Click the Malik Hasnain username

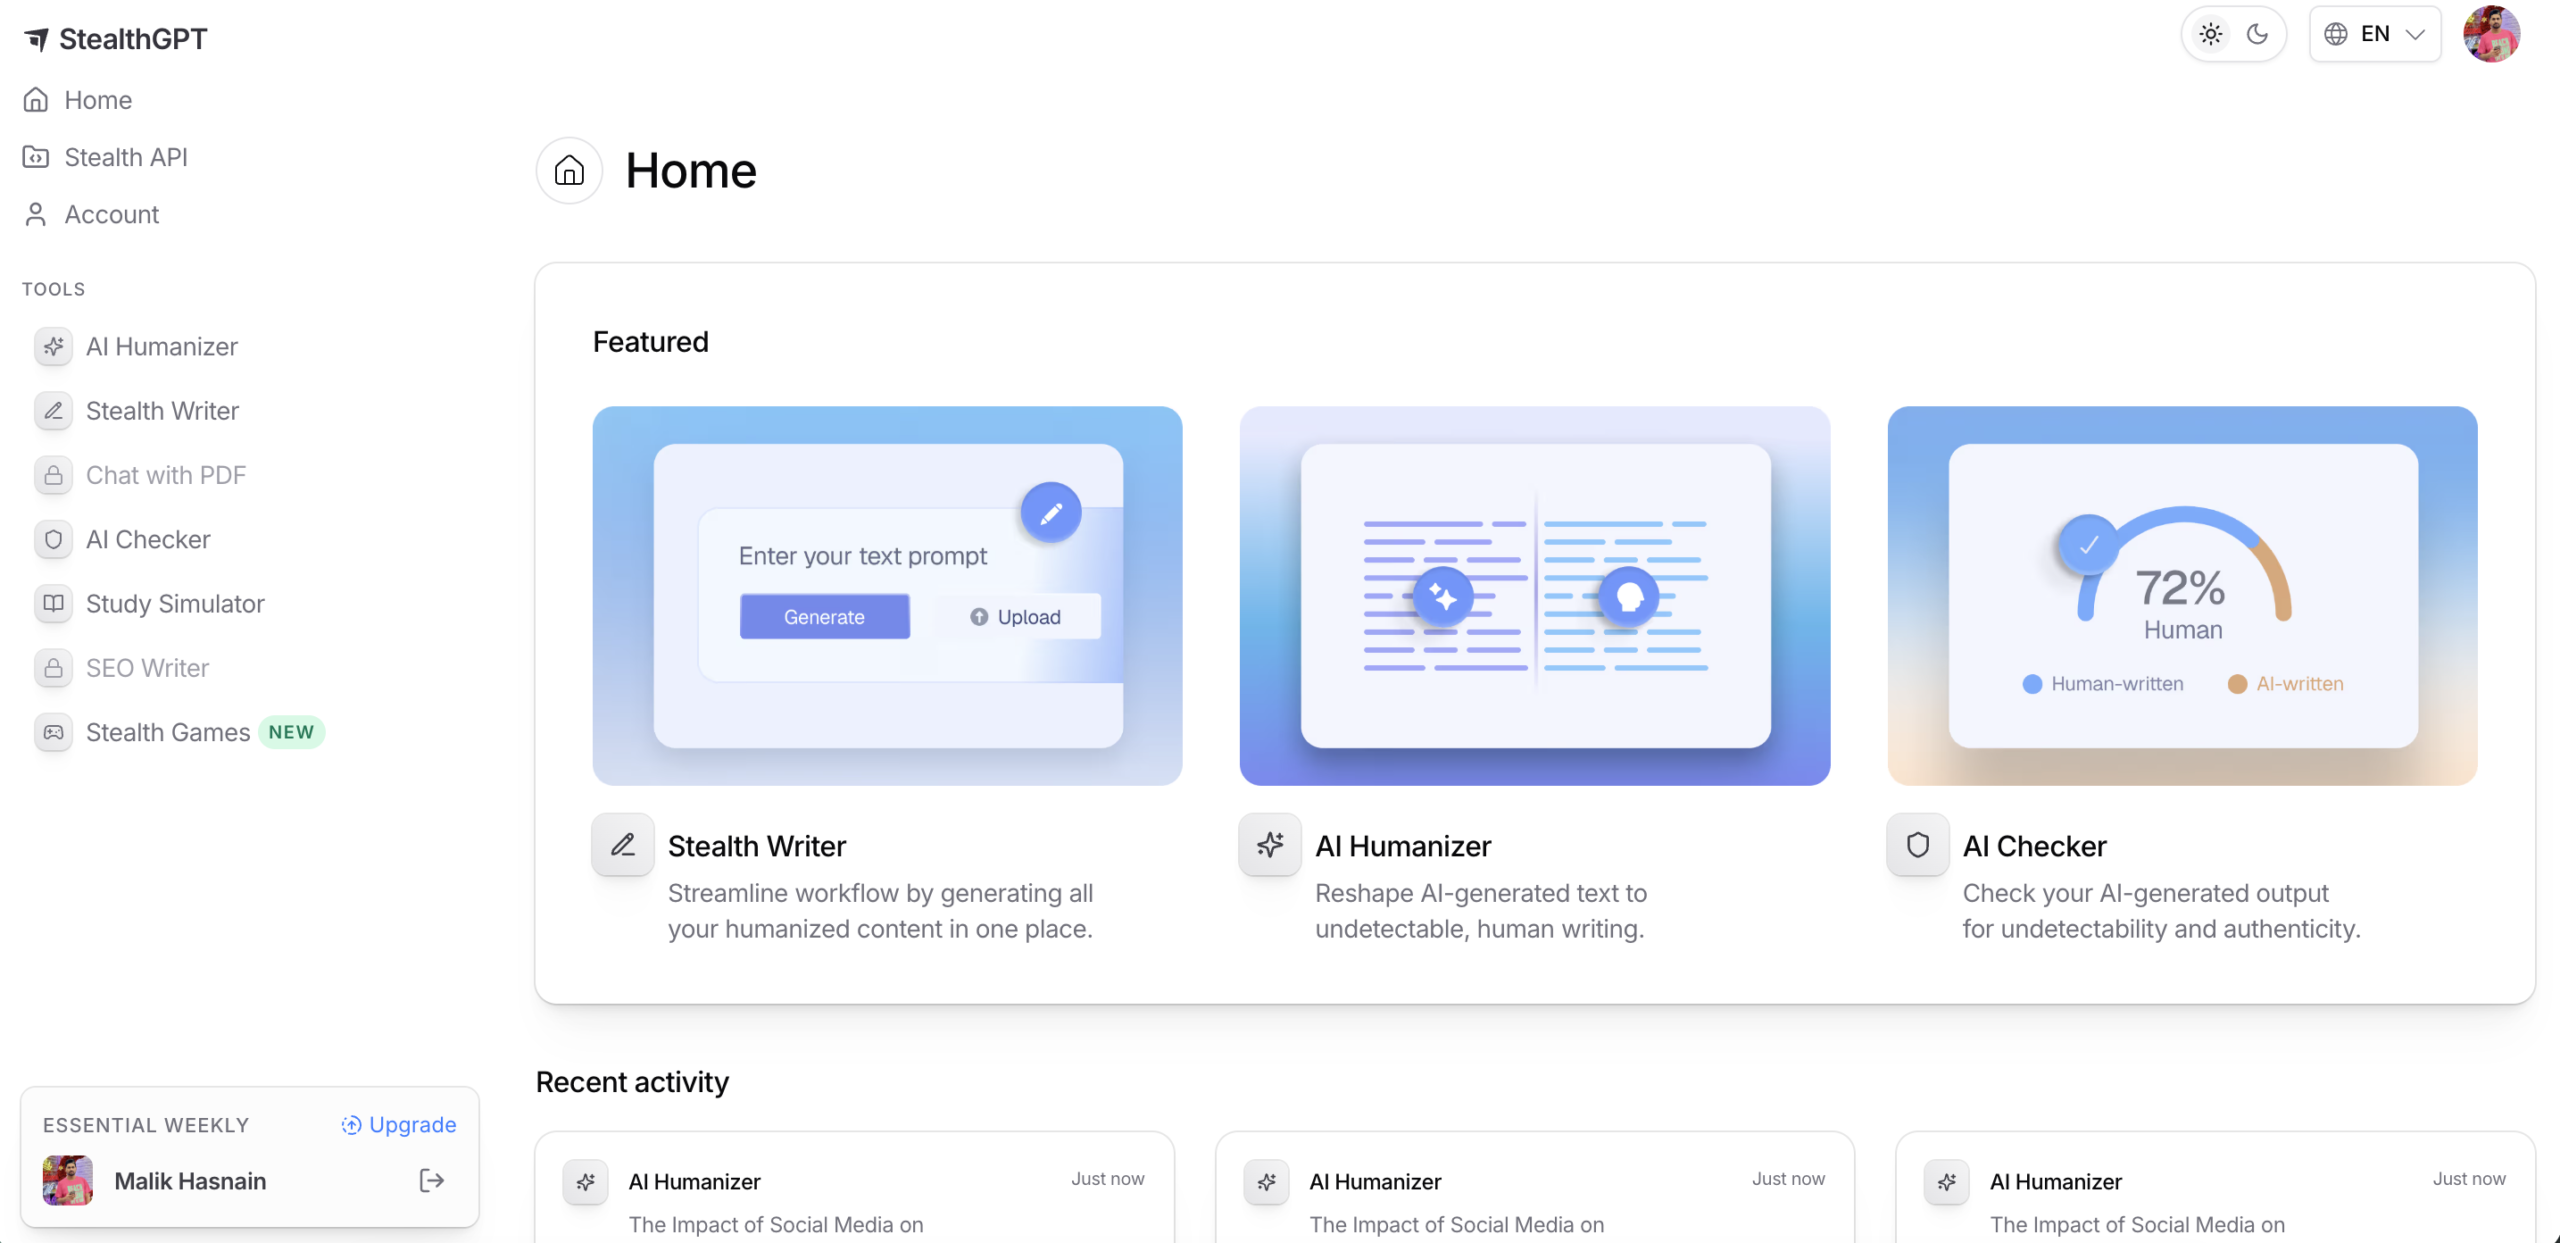click(190, 1181)
